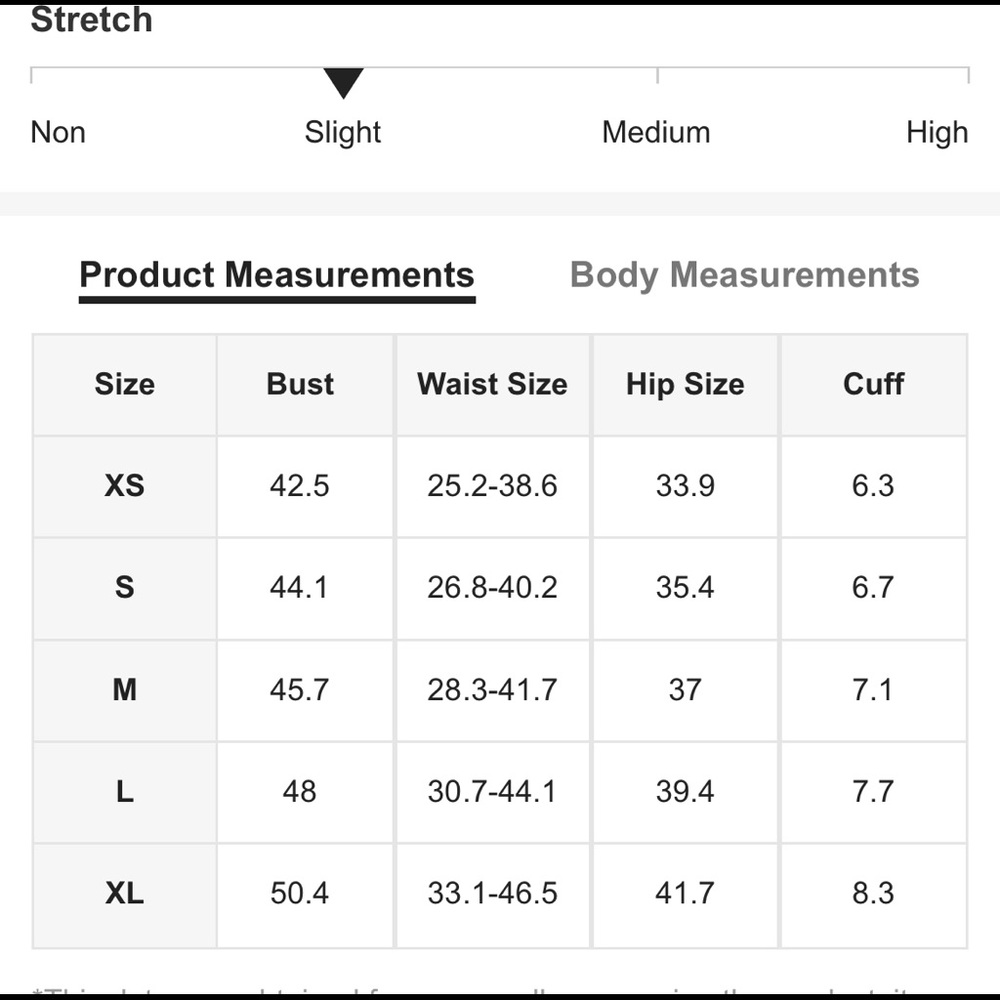The height and width of the screenshot is (1000, 1000).
Task: Click the M waist value 28.3-41.7
Action: coord(492,690)
